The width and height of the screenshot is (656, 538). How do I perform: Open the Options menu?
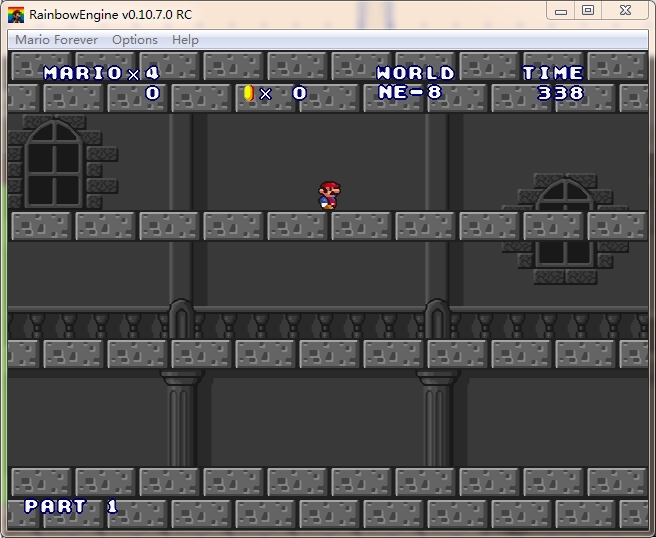[x=135, y=40]
